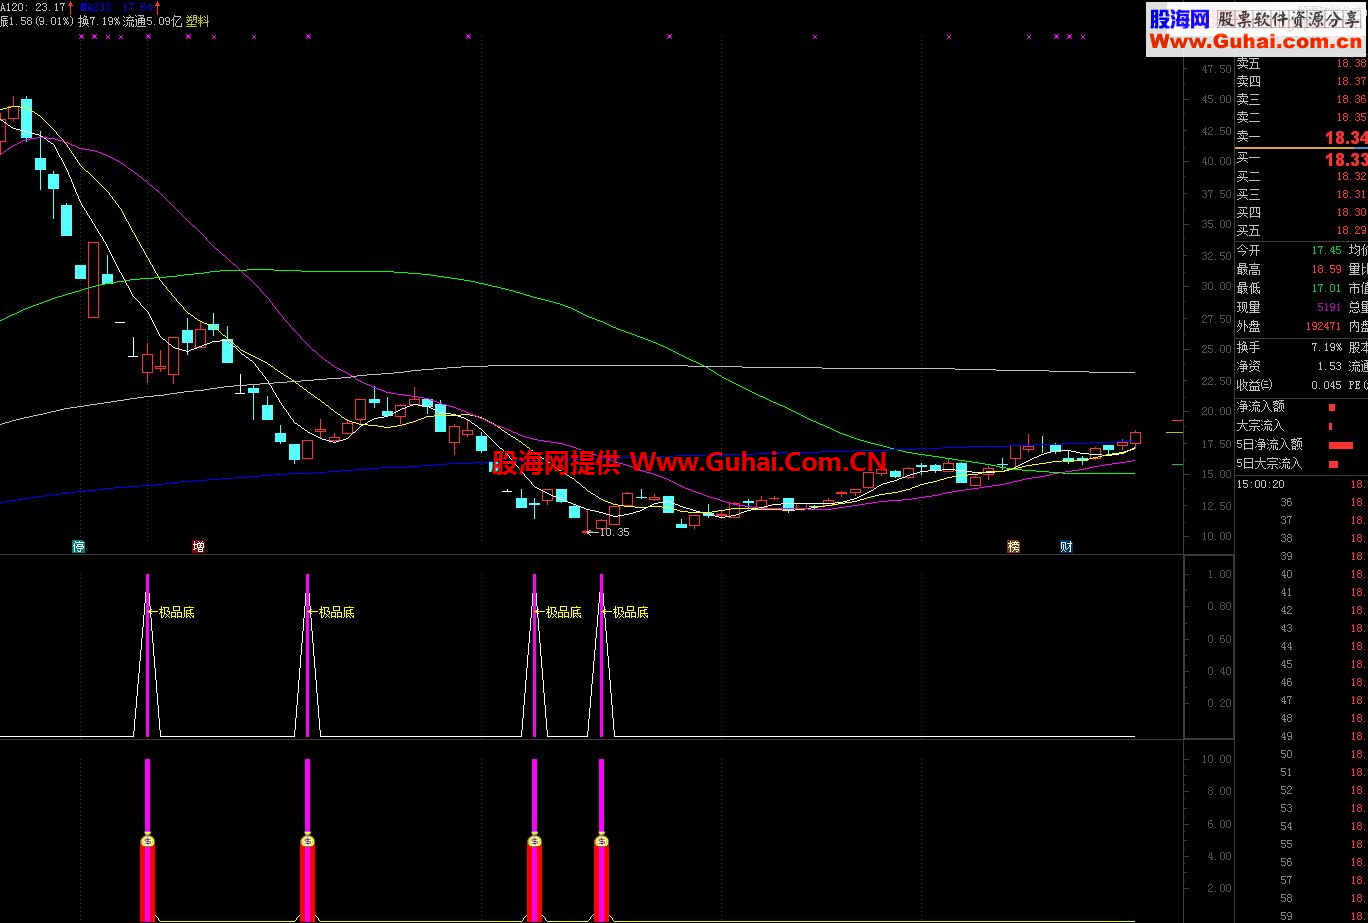Click the coin icon on the fourth signal bar
Image resolution: width=1368 pixels, height=923 pixels.
(x=601, y=841)
